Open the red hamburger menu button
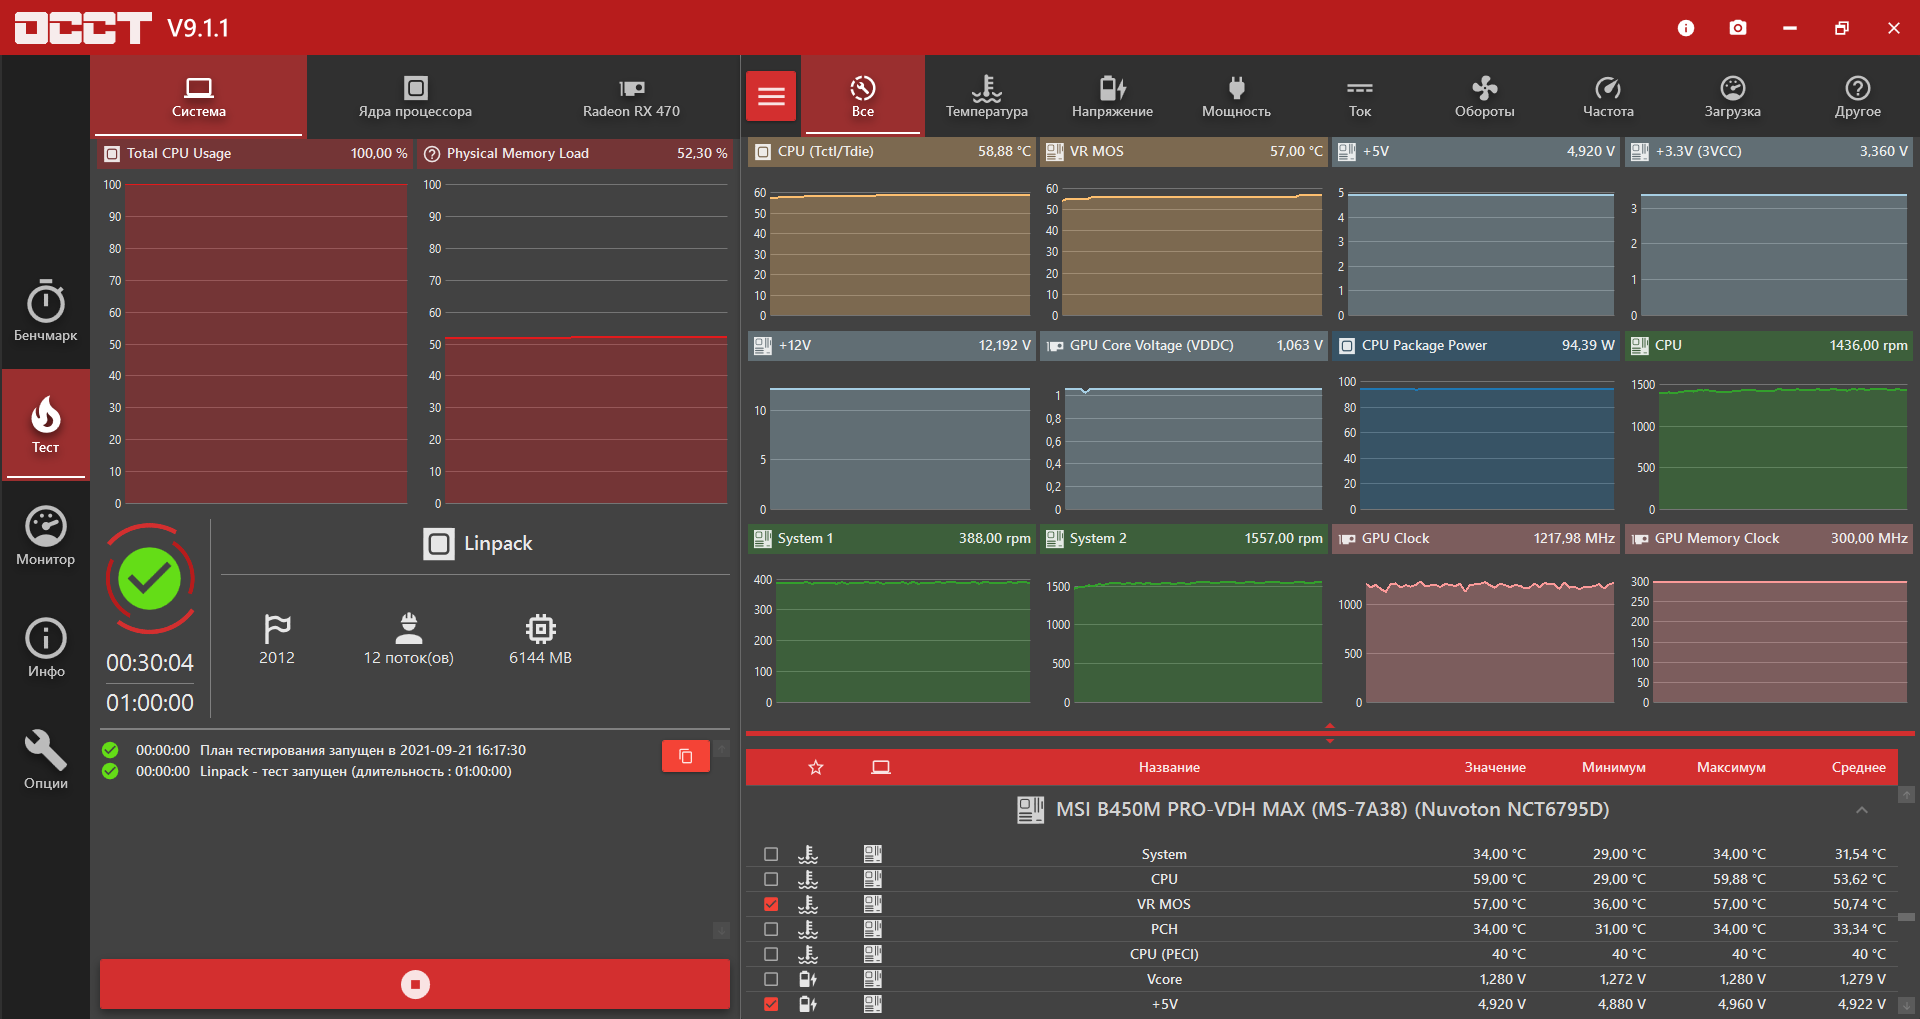1920x1019 pixels. click(771, 96)
